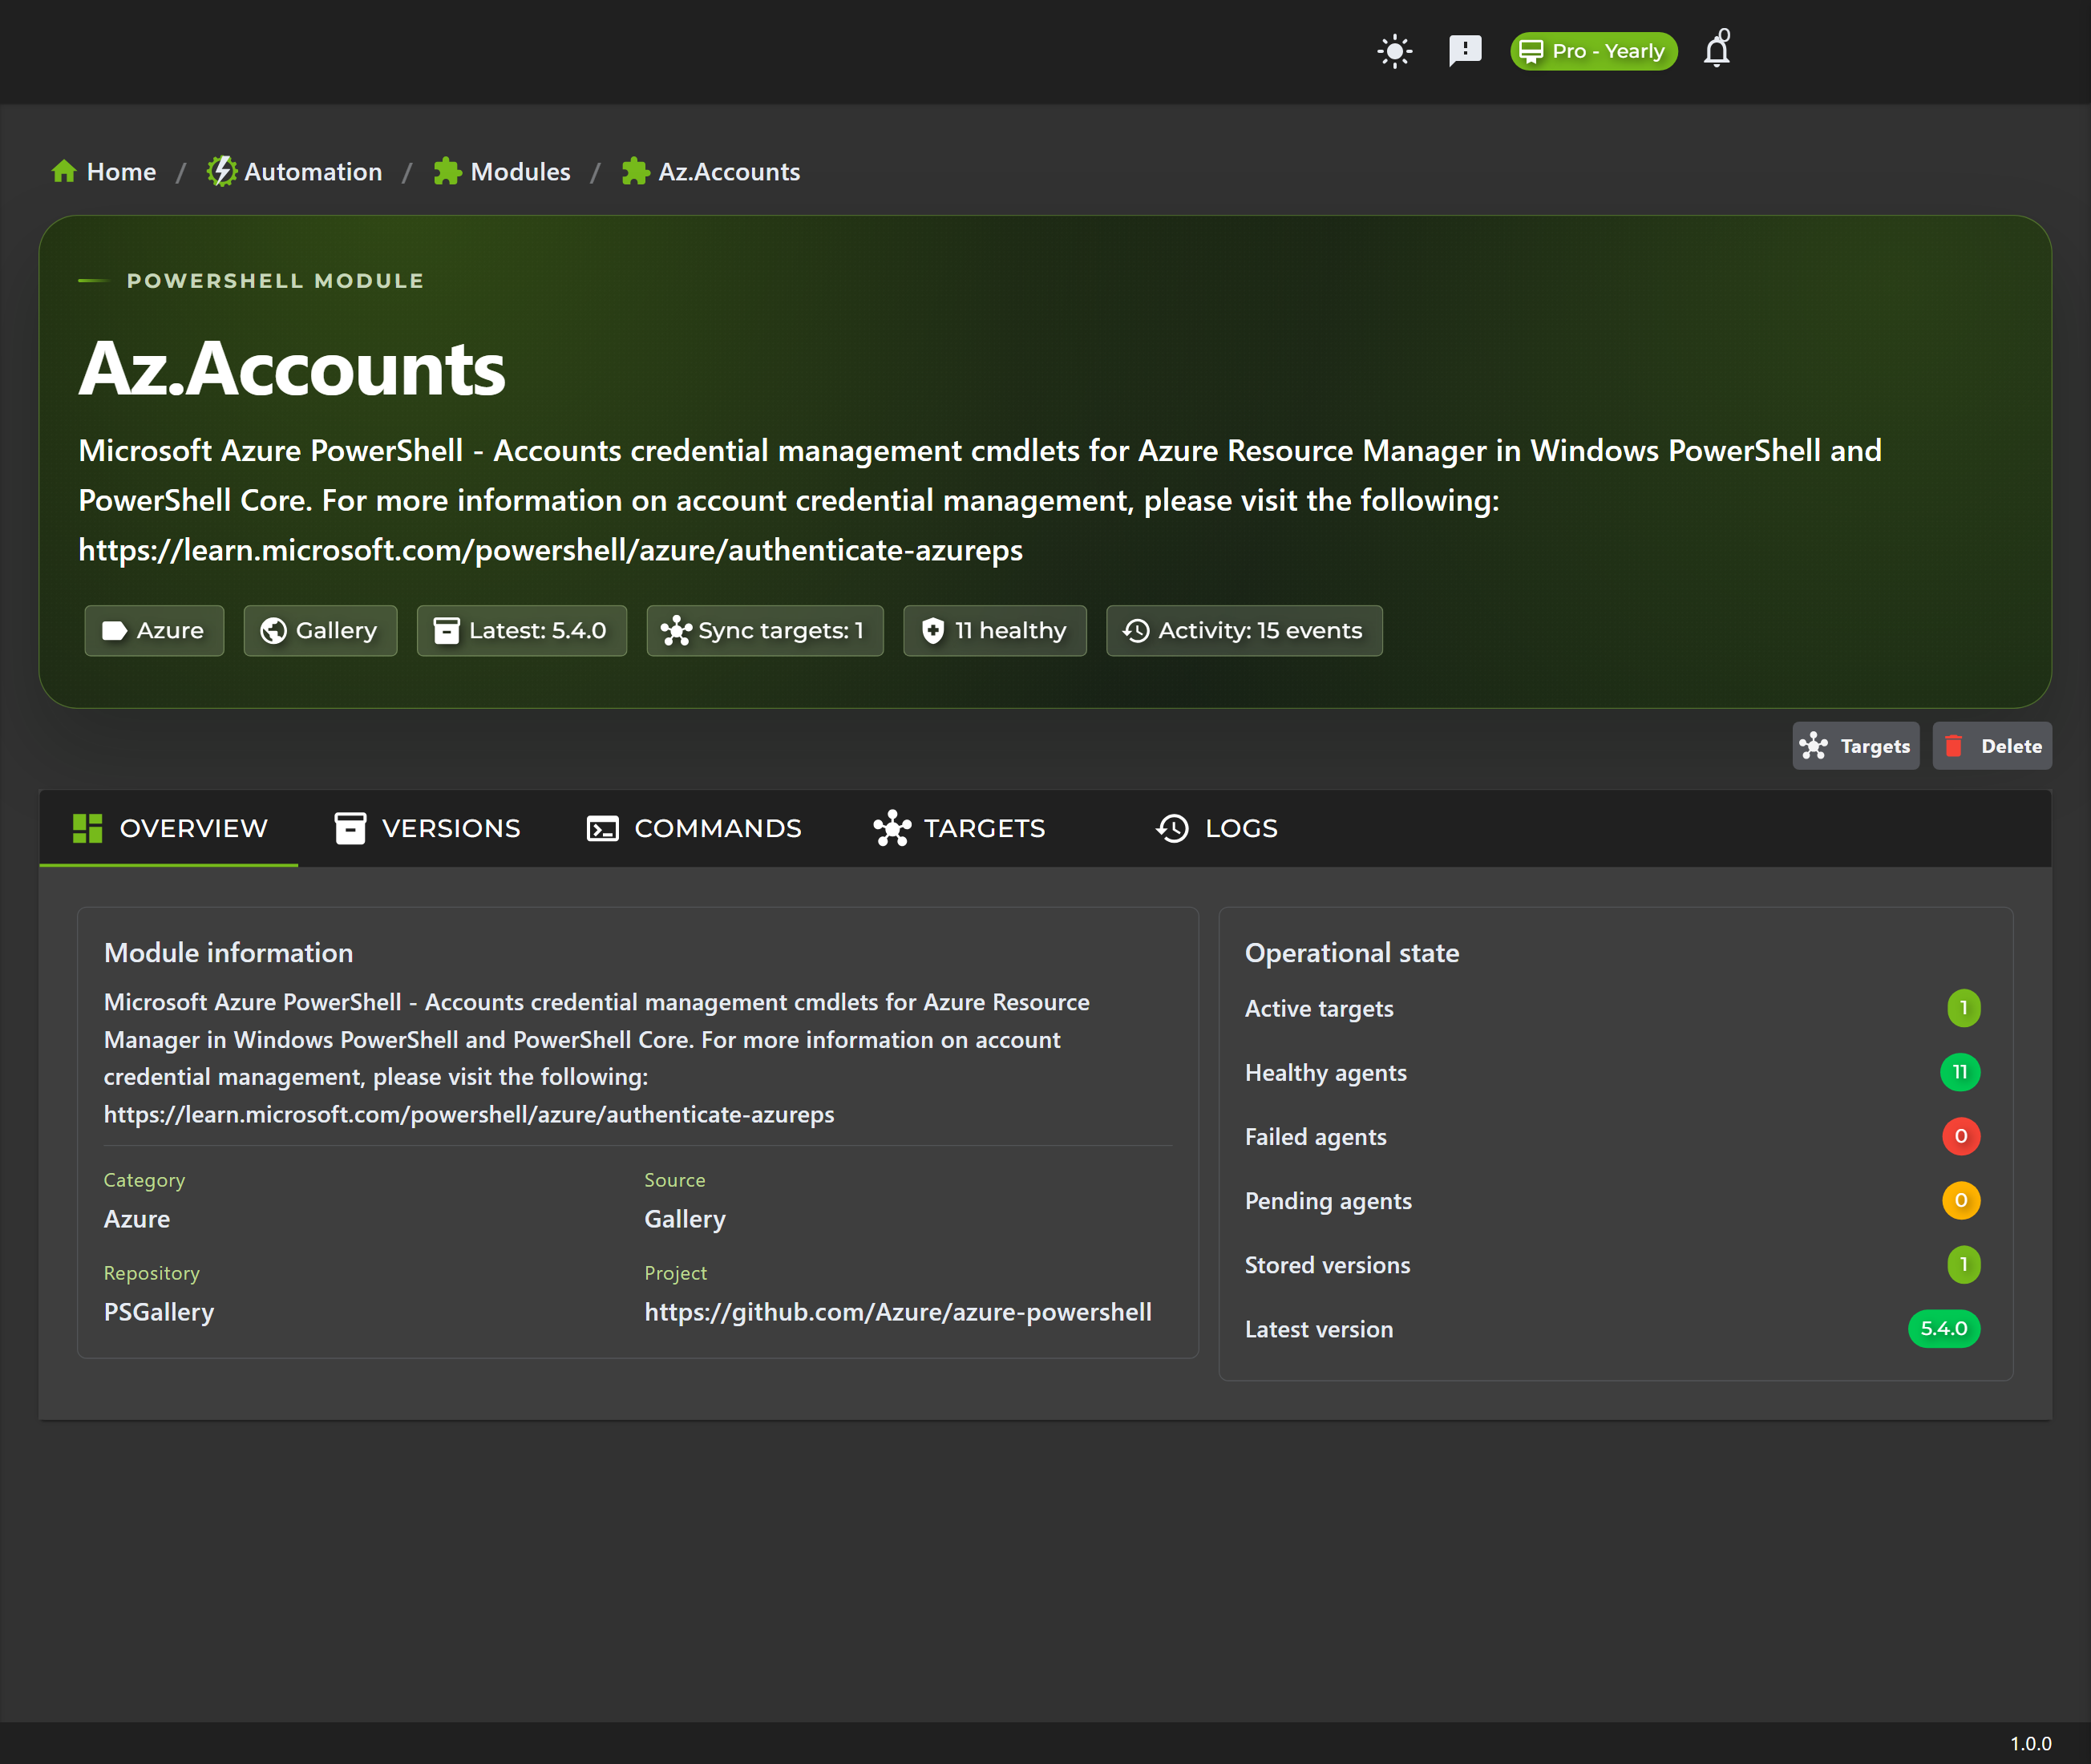Open the Logs tab
Image resolution: width=2091 pixels, height=1764 pixels.
tap(1217, 828)
